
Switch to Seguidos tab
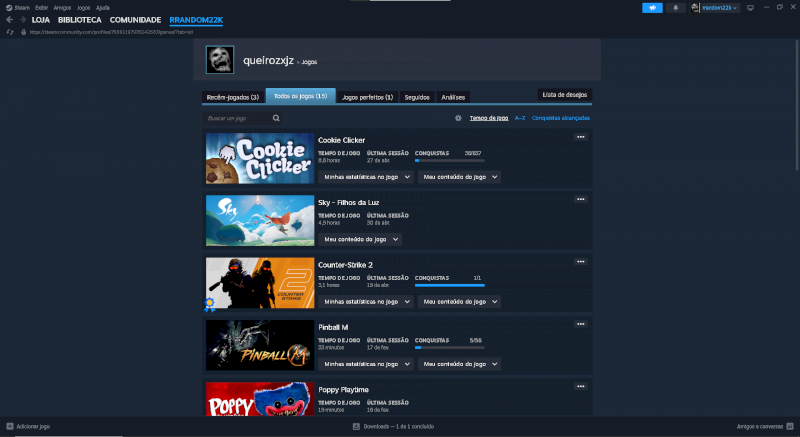click(417, 97)
